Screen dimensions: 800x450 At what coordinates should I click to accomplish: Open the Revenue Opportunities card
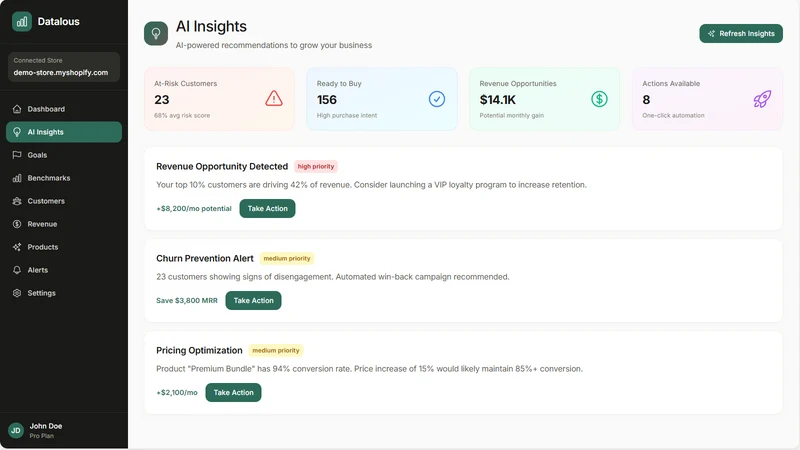[544, 99]
